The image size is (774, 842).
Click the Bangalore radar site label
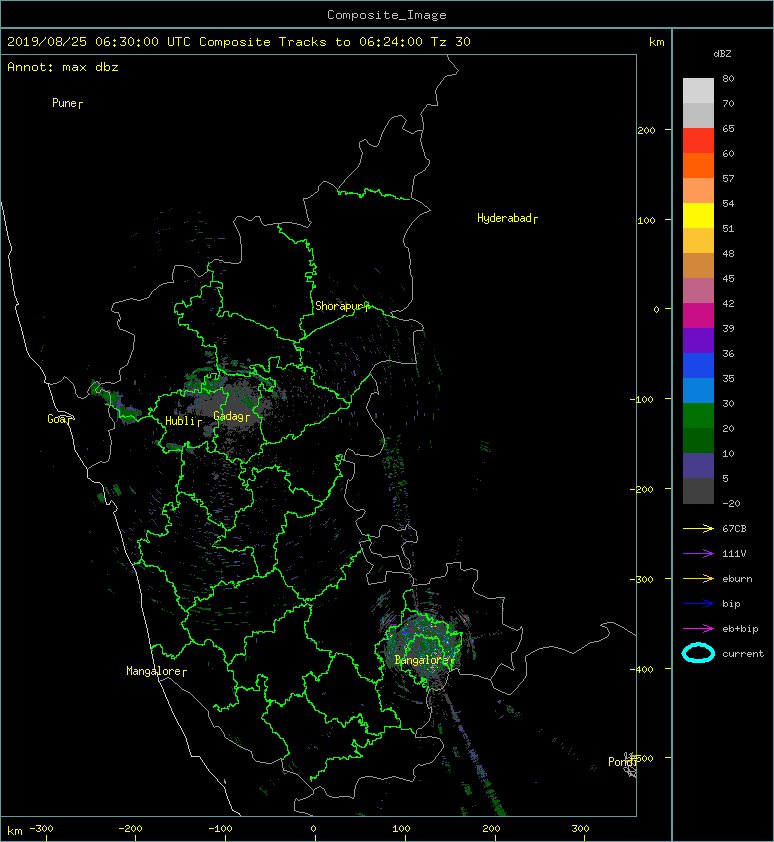(x=424, y=660)
